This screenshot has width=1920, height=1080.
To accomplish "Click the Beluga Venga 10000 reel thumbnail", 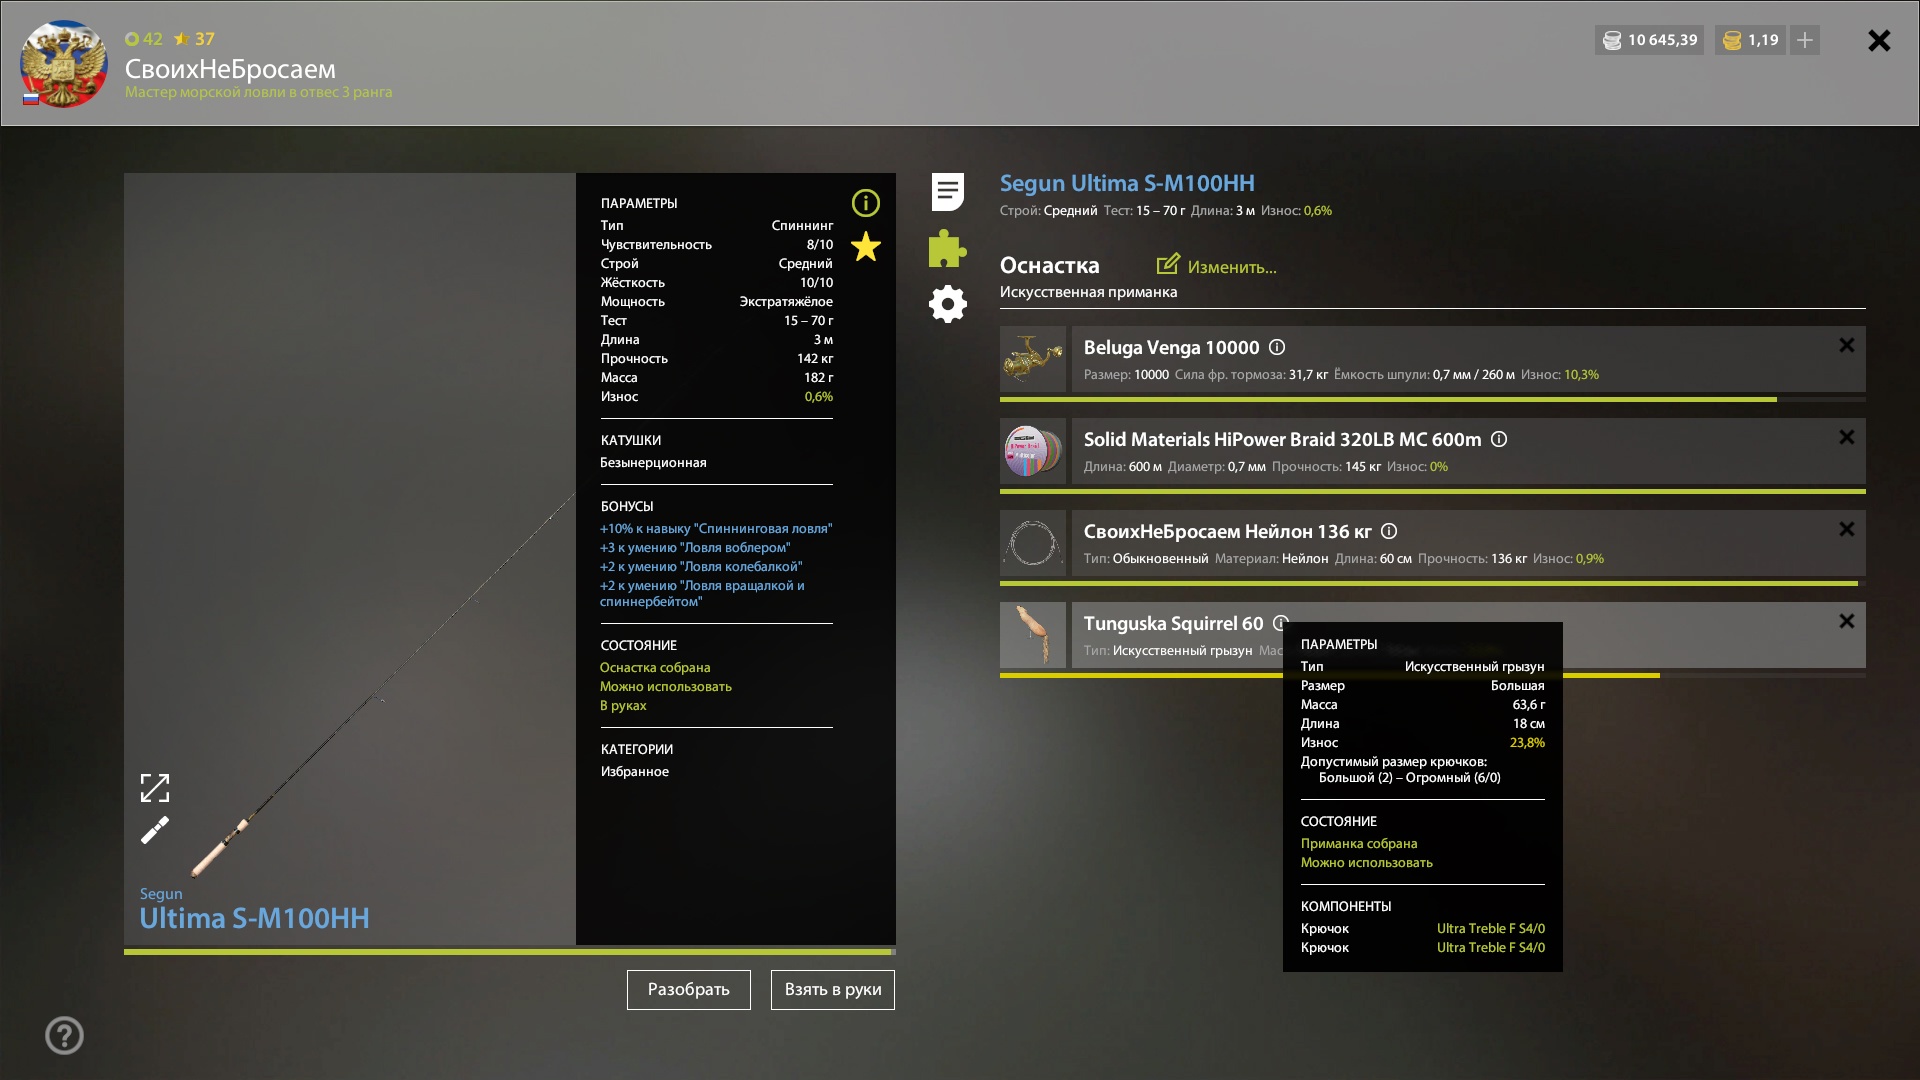I will (1033, 358).
